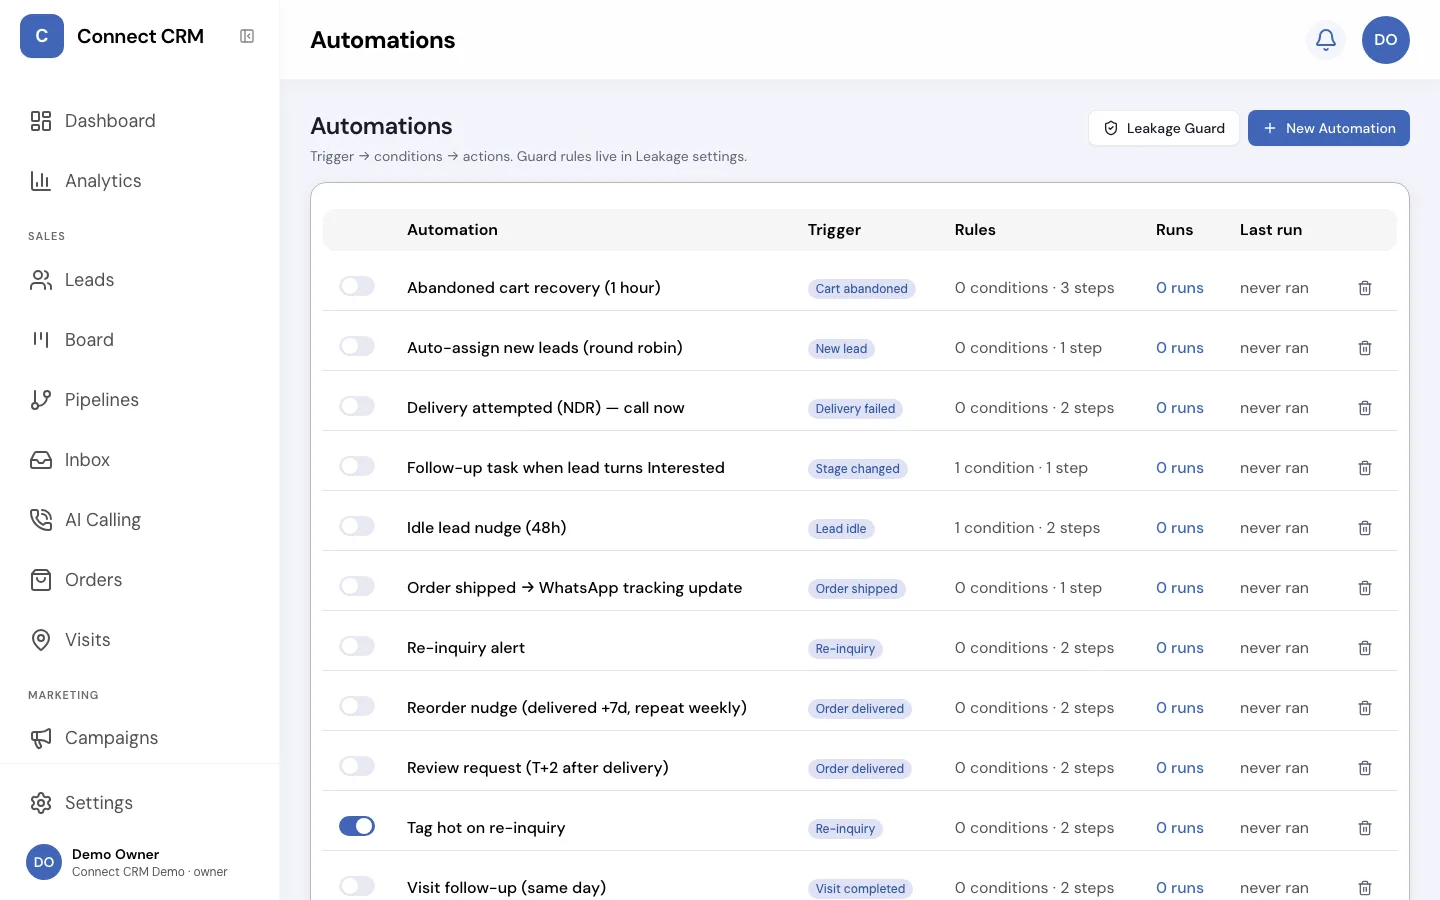Screen dimensions: 1440x900
Task: Open Leads section
Action: point(140,280)
